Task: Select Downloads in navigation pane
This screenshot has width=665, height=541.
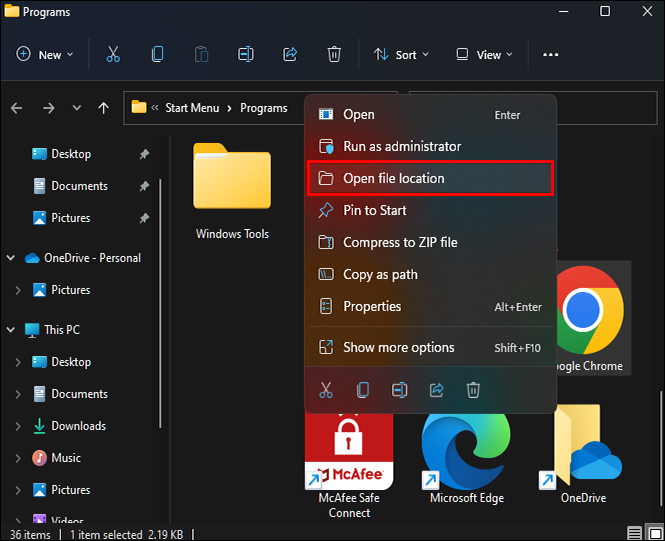Action: 78,426
